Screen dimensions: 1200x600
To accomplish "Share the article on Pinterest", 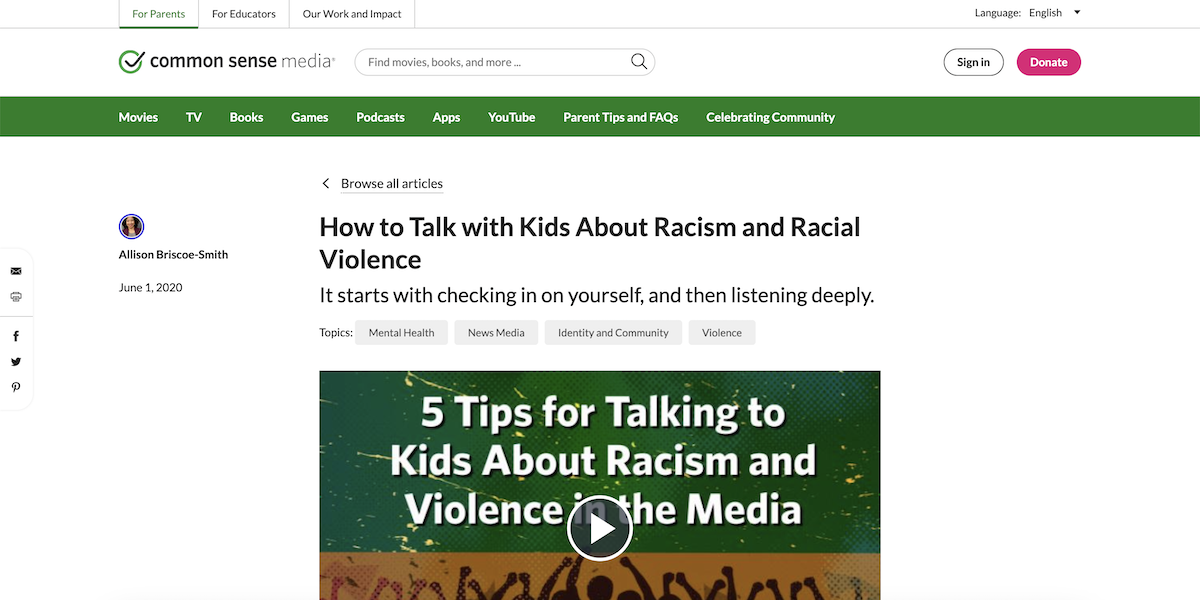I will (x=16, y=387).
